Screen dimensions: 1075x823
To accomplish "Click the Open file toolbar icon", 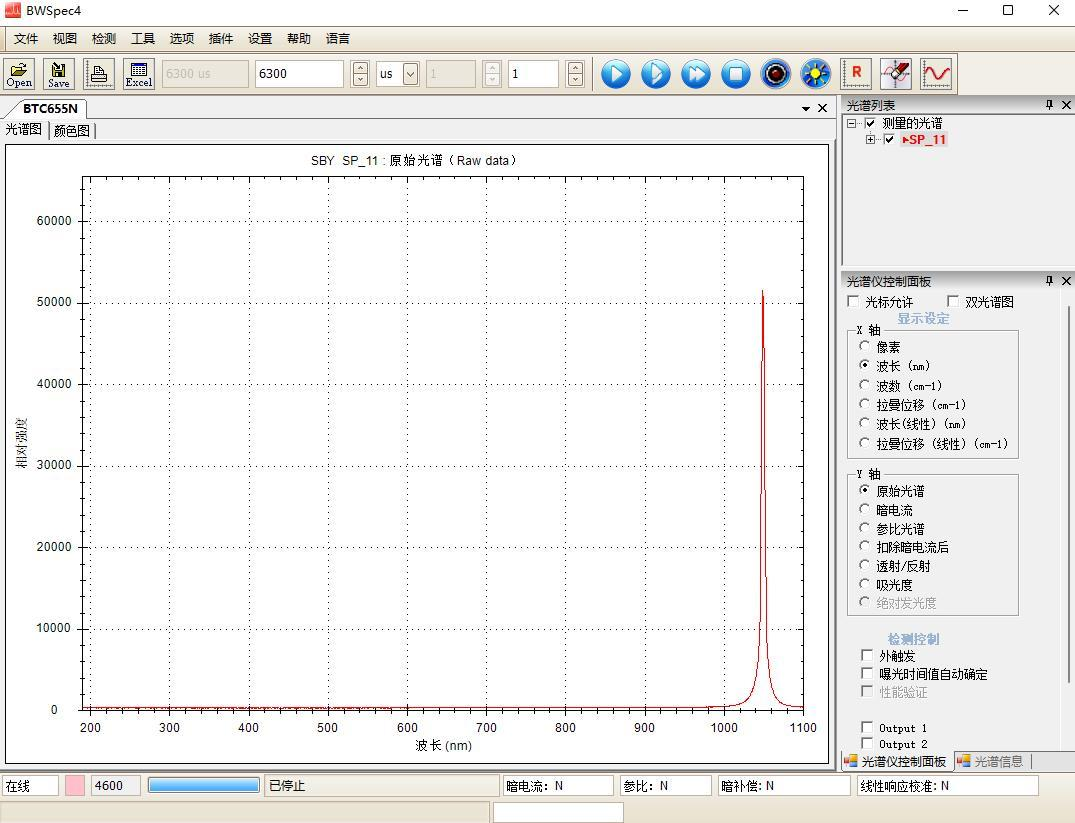I will pyautogui.click(x=19, y=74).
